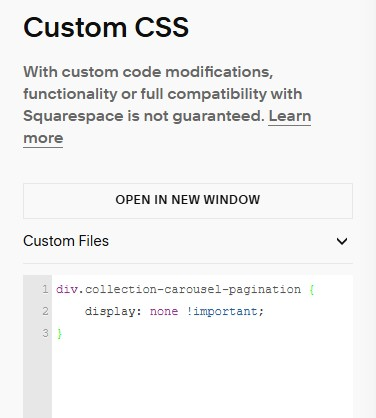Click the opening curly brace on line 1
This screenshot has height=418, width=376.
[x=312, y=289]
